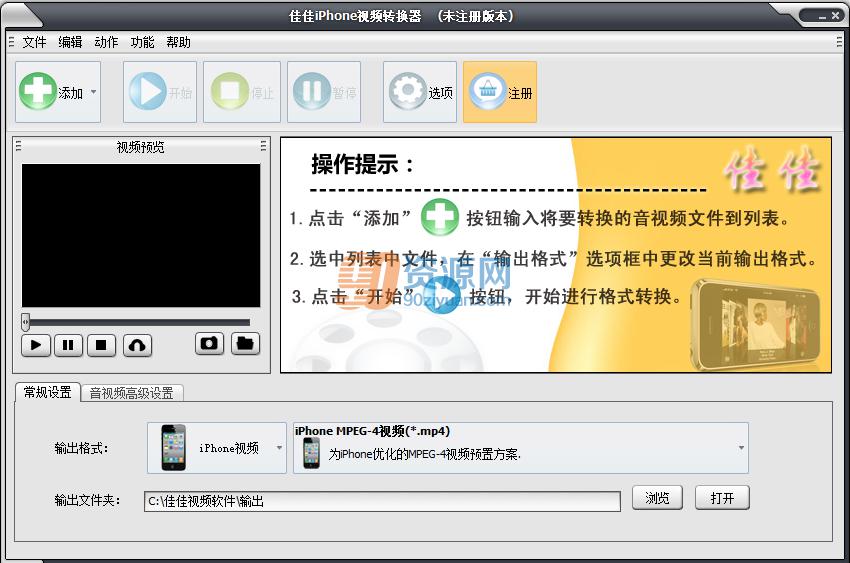Click the black video preview area
The width and height of the screenshot is (850, 563).
point(141,236)
